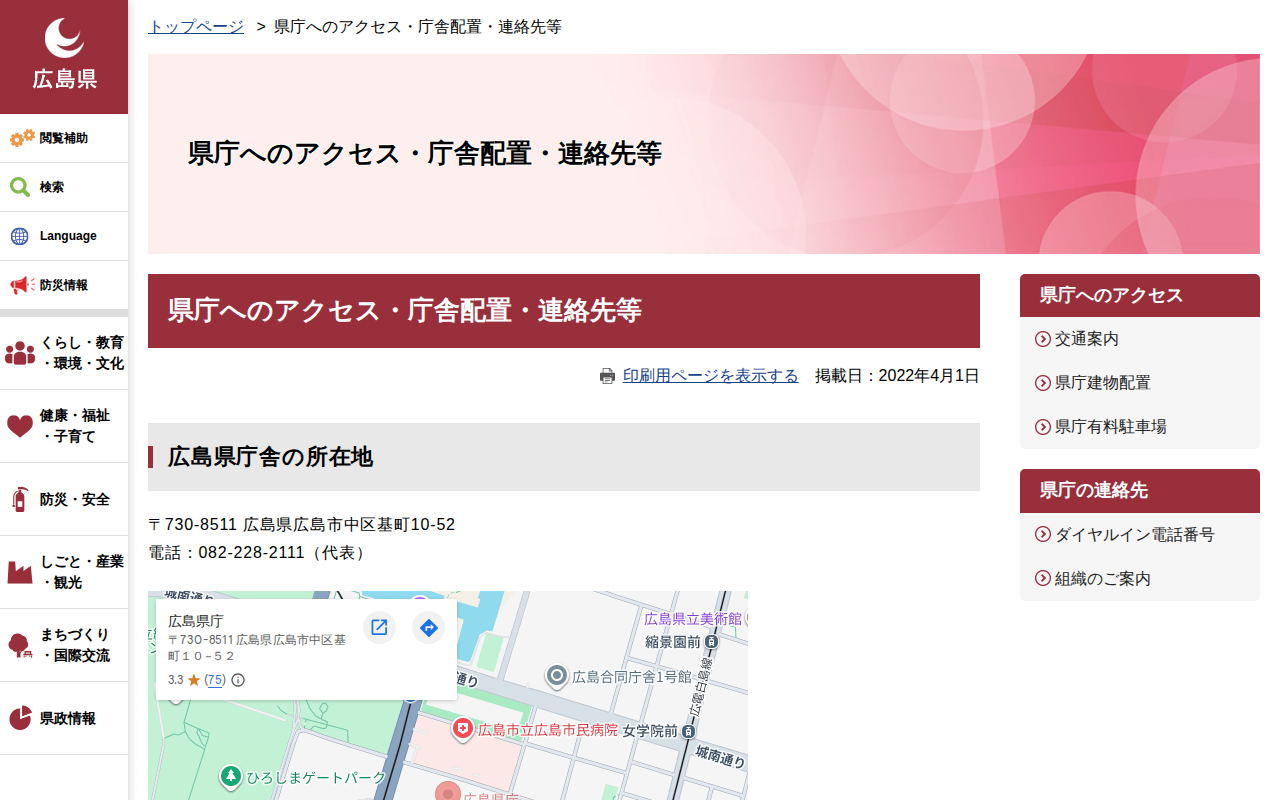Click the current breadcrumb 県庁へのアクセス・庁舎配置・連絡先等
This screenshot has width=1280, height=800.
418,26
